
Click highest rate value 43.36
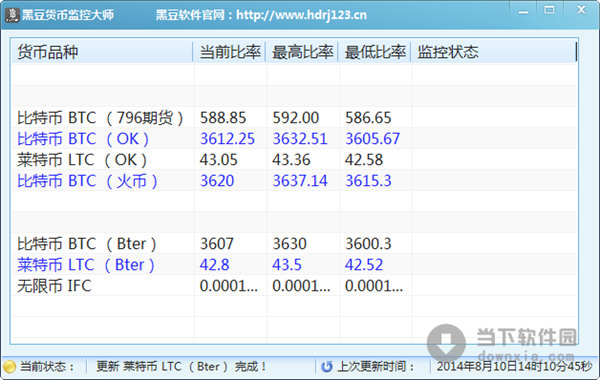[x=291, y=160]
